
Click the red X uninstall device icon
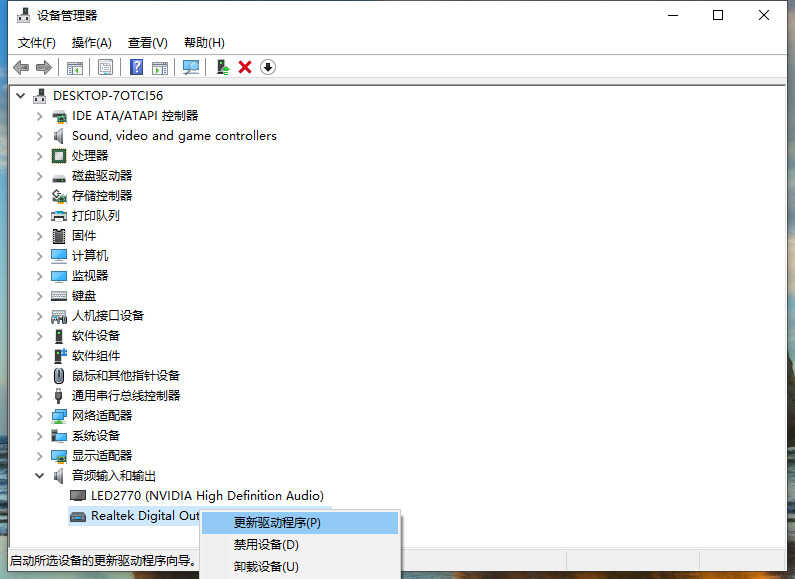click(x=245, y=67)
